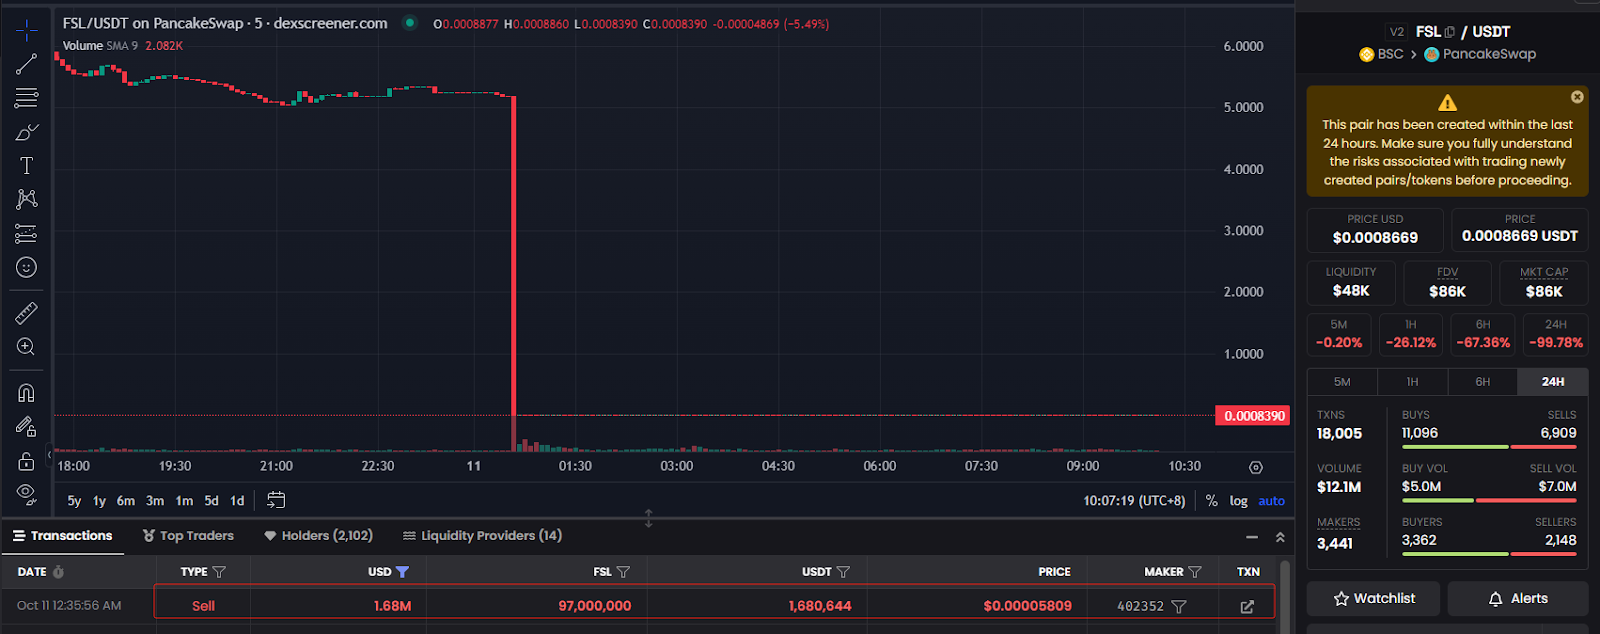Open the timezone menu showing UTC+8
Viewport: 1600px width, 634px height.
(x=1134, y=501)
